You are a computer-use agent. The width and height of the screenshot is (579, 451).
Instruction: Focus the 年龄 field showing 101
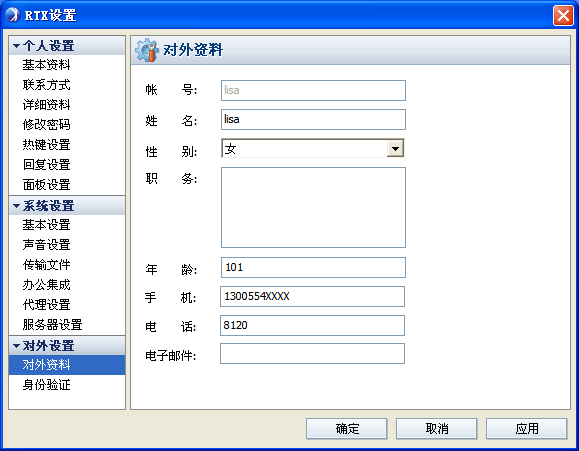point(313,267)
